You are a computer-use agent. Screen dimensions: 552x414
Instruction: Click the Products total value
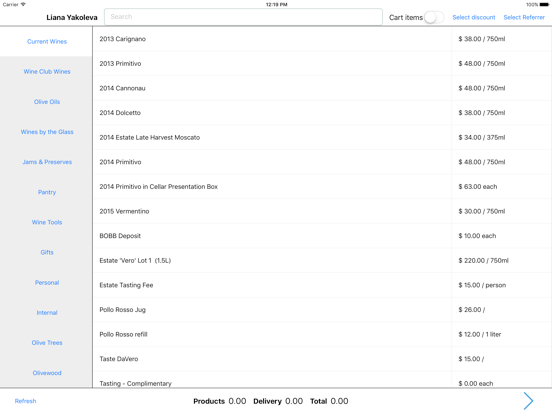(x=237, y=401)
